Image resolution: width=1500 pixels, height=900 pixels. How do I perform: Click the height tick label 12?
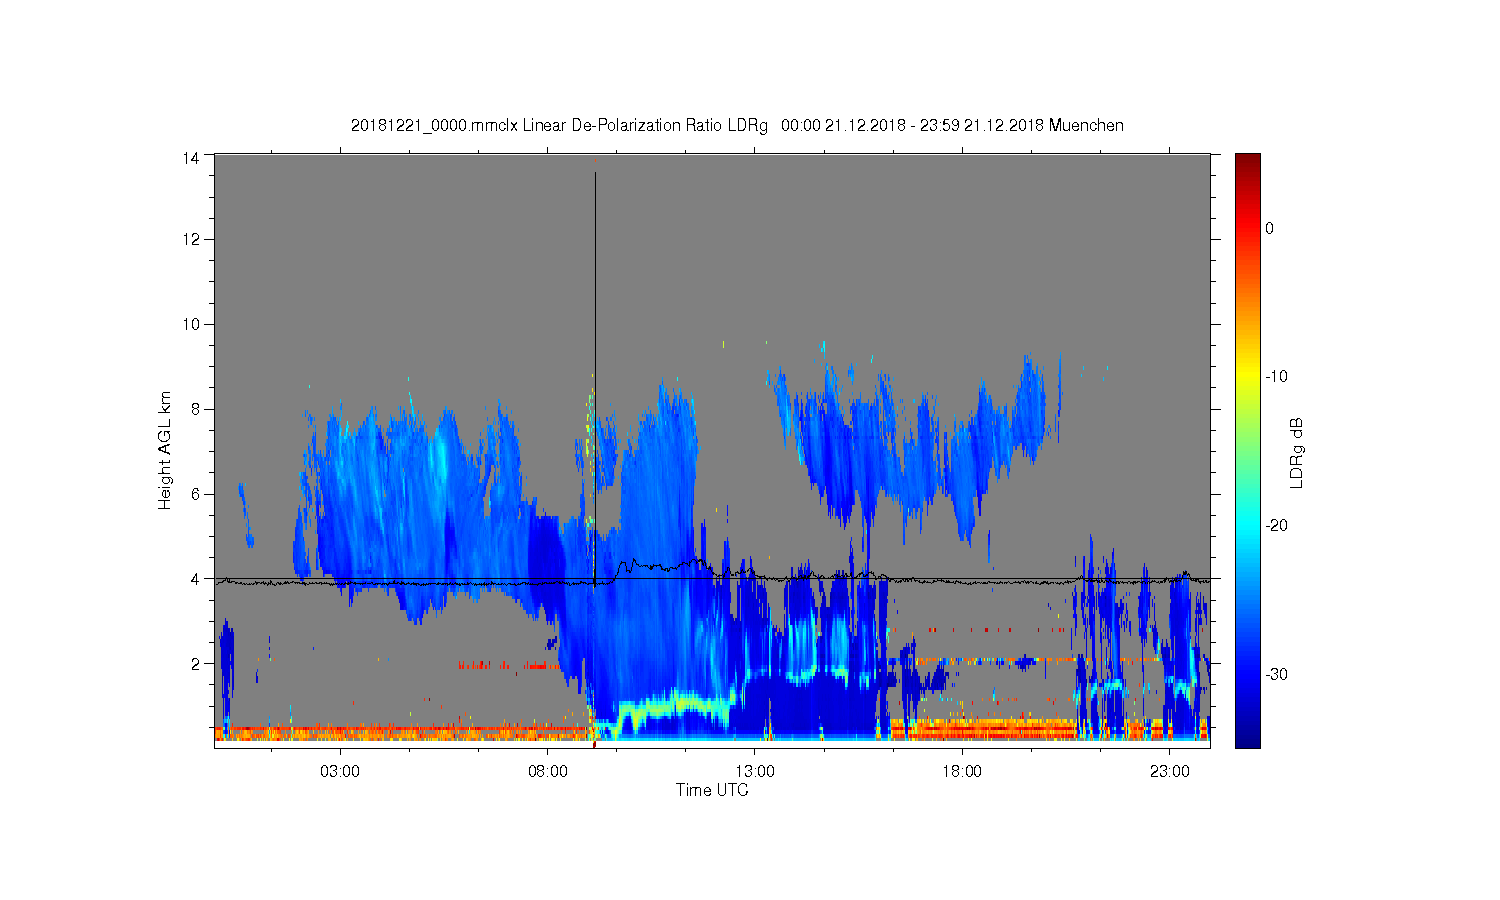coord(191,239)
